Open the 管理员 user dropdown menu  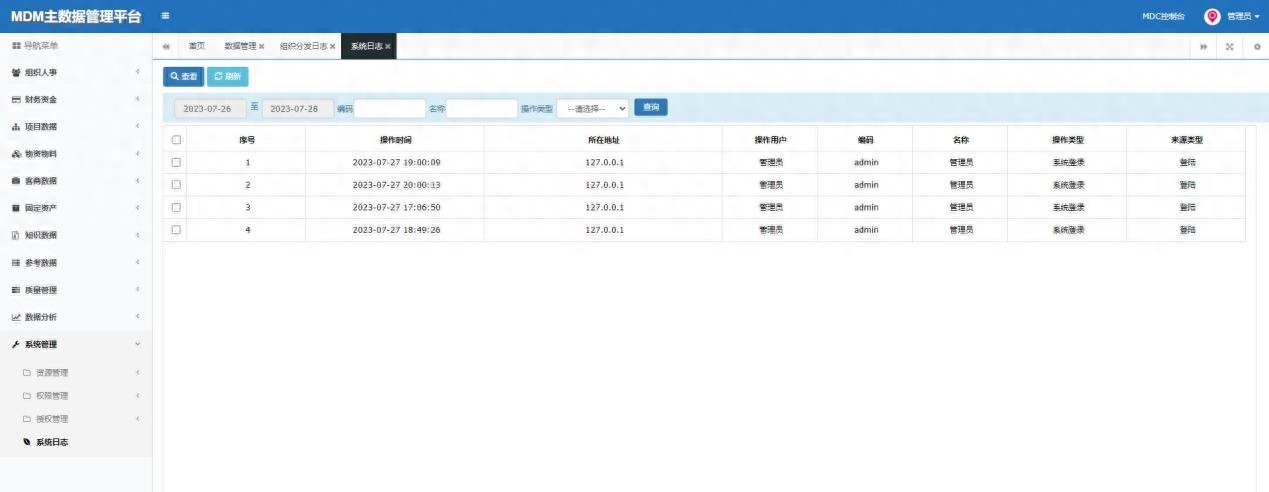point(1242,17)
